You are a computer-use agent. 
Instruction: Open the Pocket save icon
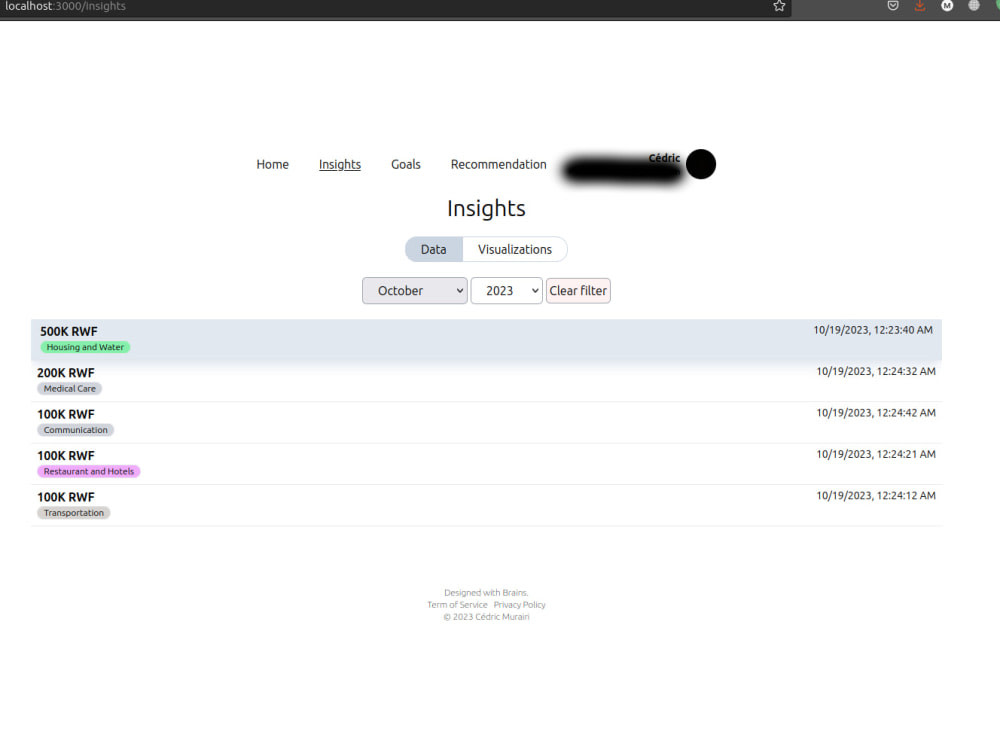pos(893,6)
